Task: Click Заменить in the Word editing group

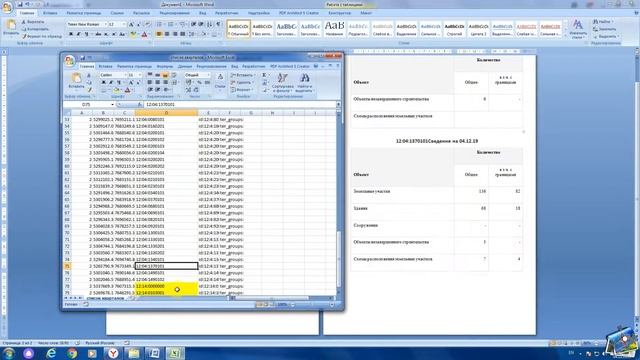Action: pyautogui.click(x=604, y=29)
